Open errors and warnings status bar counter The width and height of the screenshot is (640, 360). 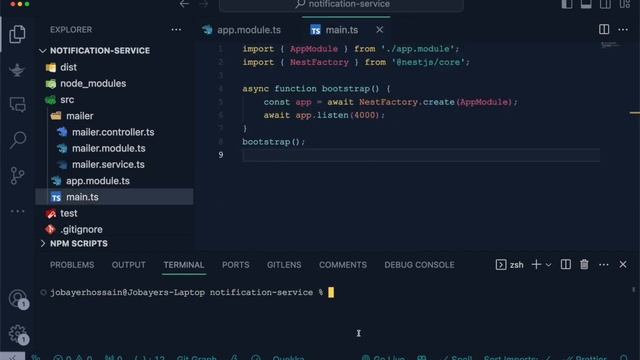[x=72, y=357]
